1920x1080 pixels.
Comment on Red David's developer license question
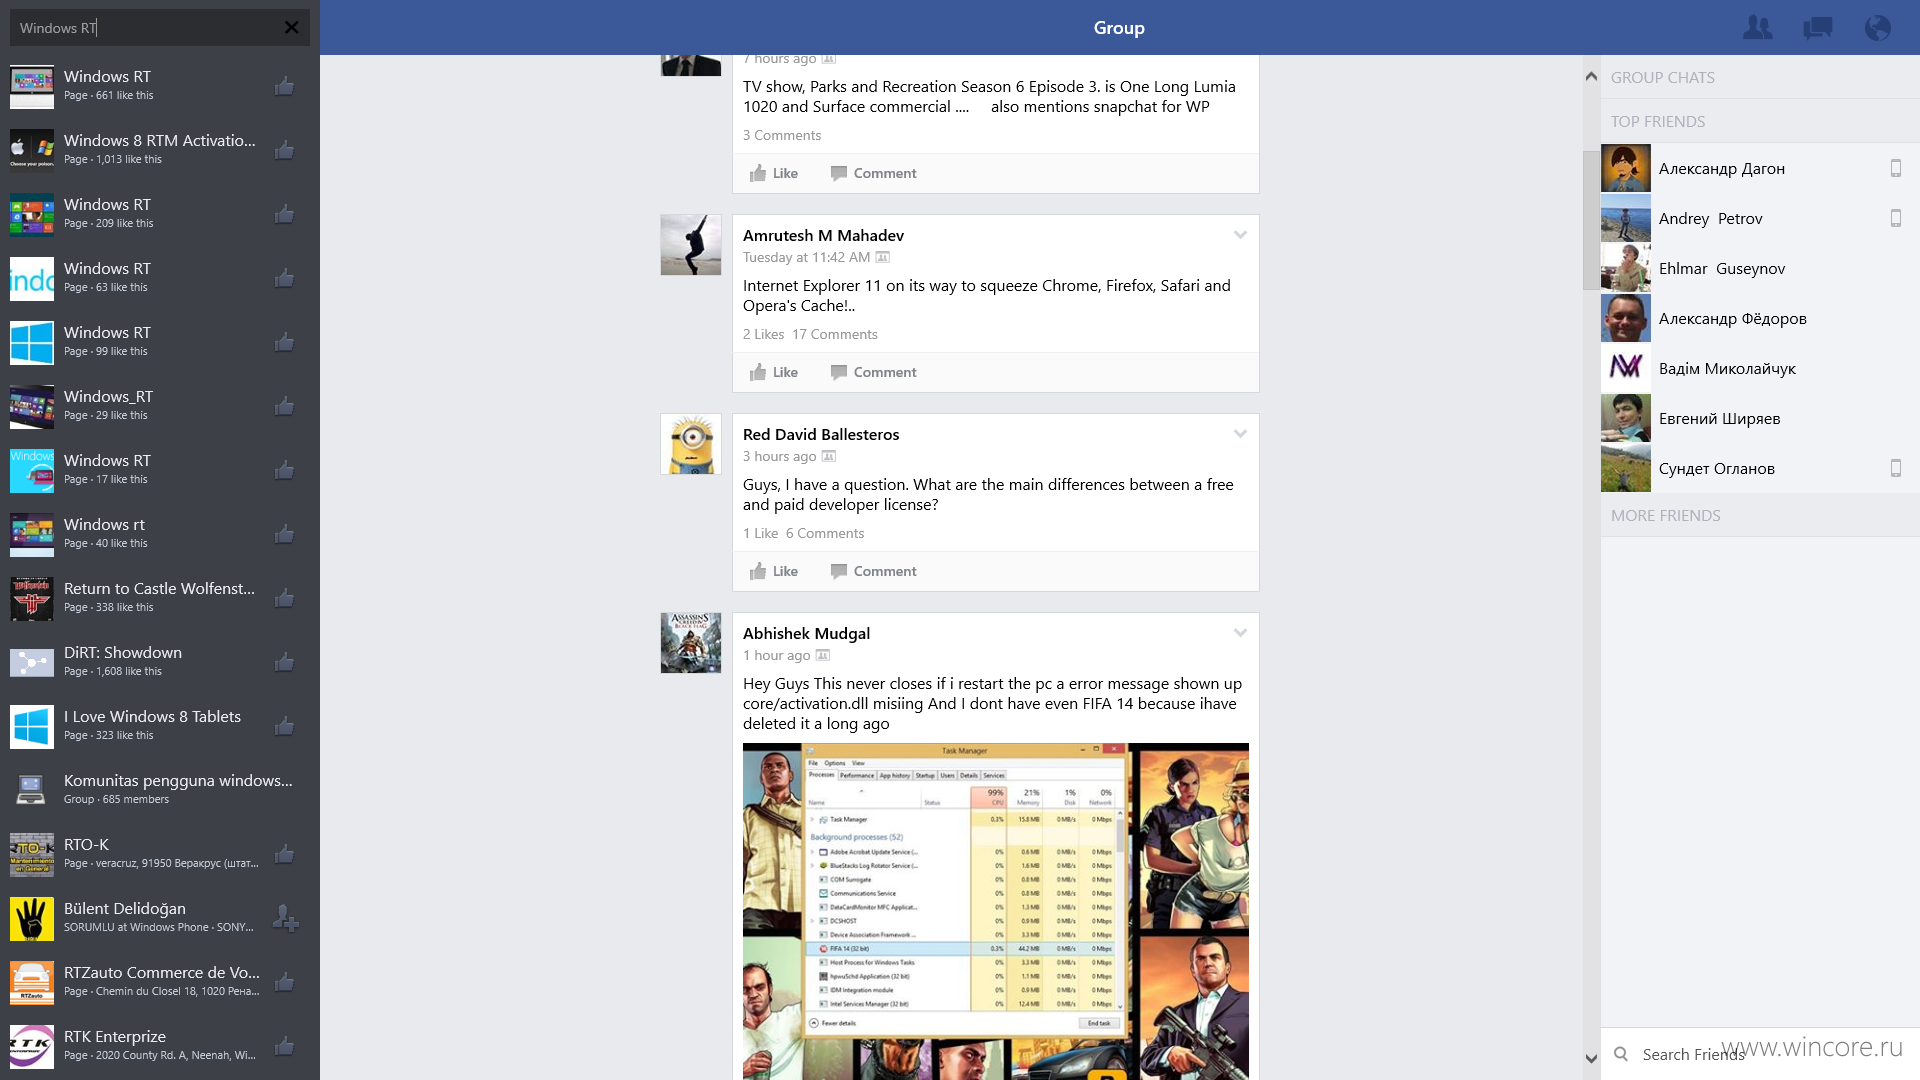click(874, 571)
